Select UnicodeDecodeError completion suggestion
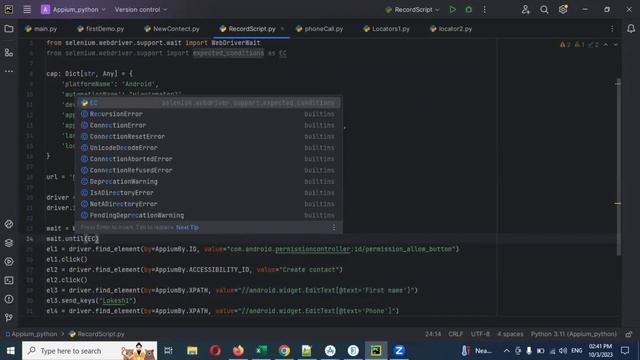This screenshot has height=360, width=640. [209, 148]
